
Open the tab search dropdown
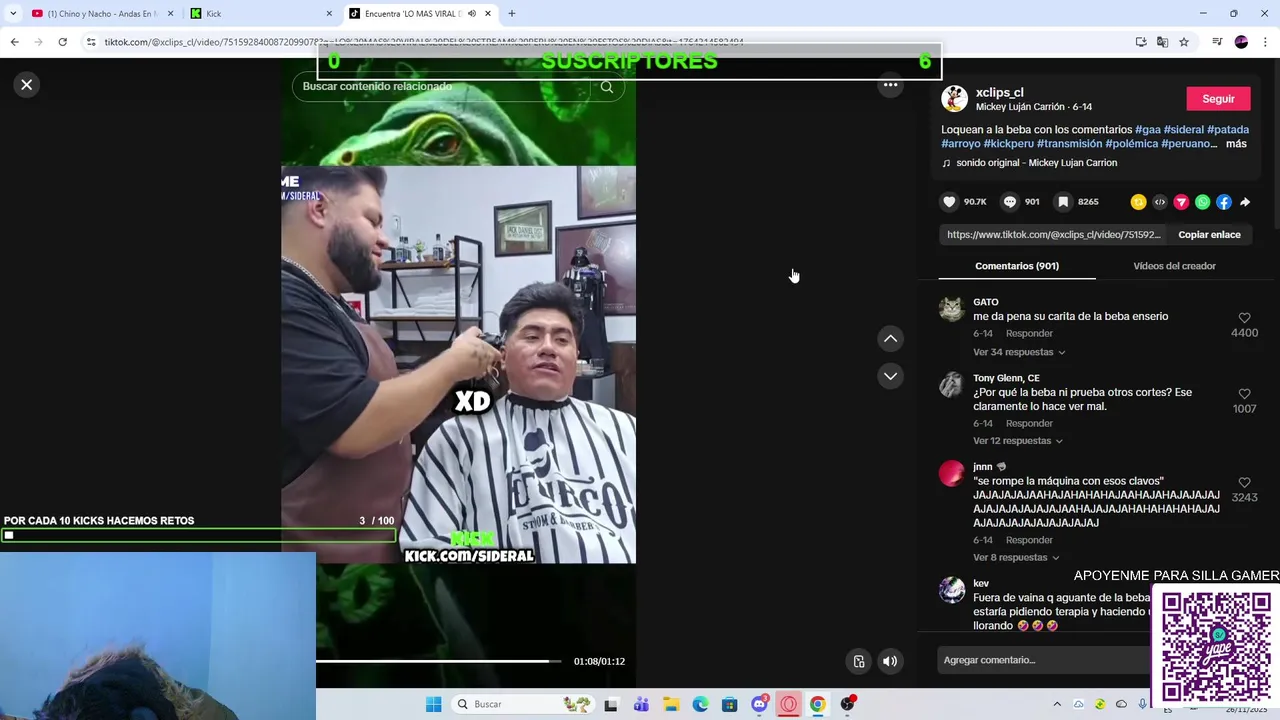tap(13, 14)
